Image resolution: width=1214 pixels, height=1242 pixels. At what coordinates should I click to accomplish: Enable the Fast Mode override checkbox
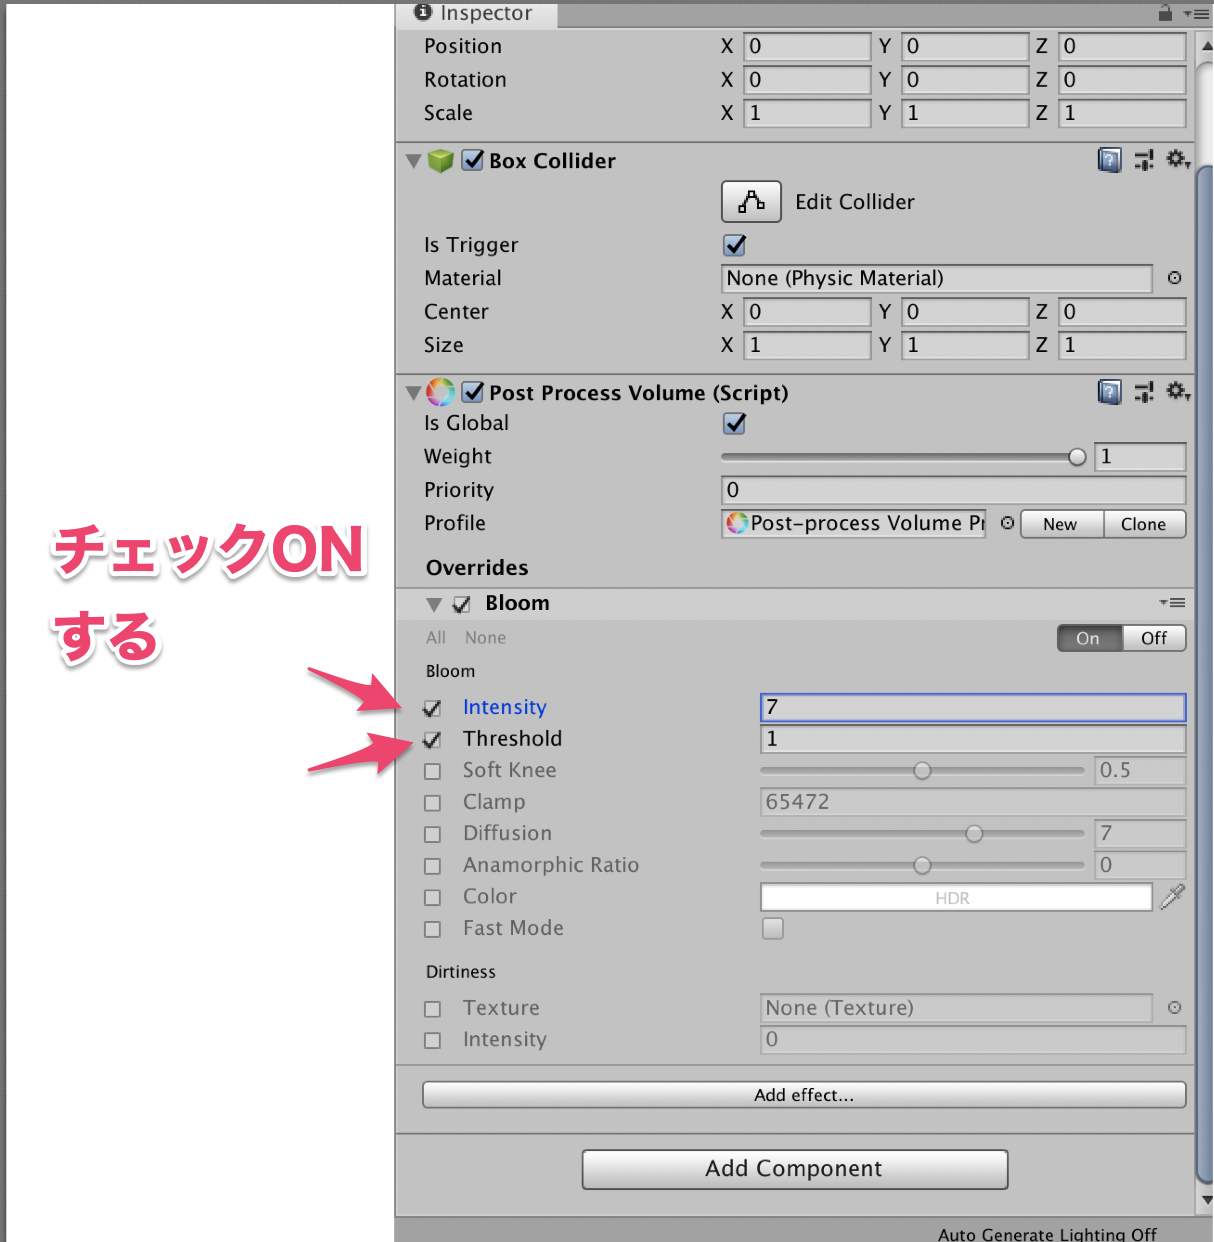432,929
